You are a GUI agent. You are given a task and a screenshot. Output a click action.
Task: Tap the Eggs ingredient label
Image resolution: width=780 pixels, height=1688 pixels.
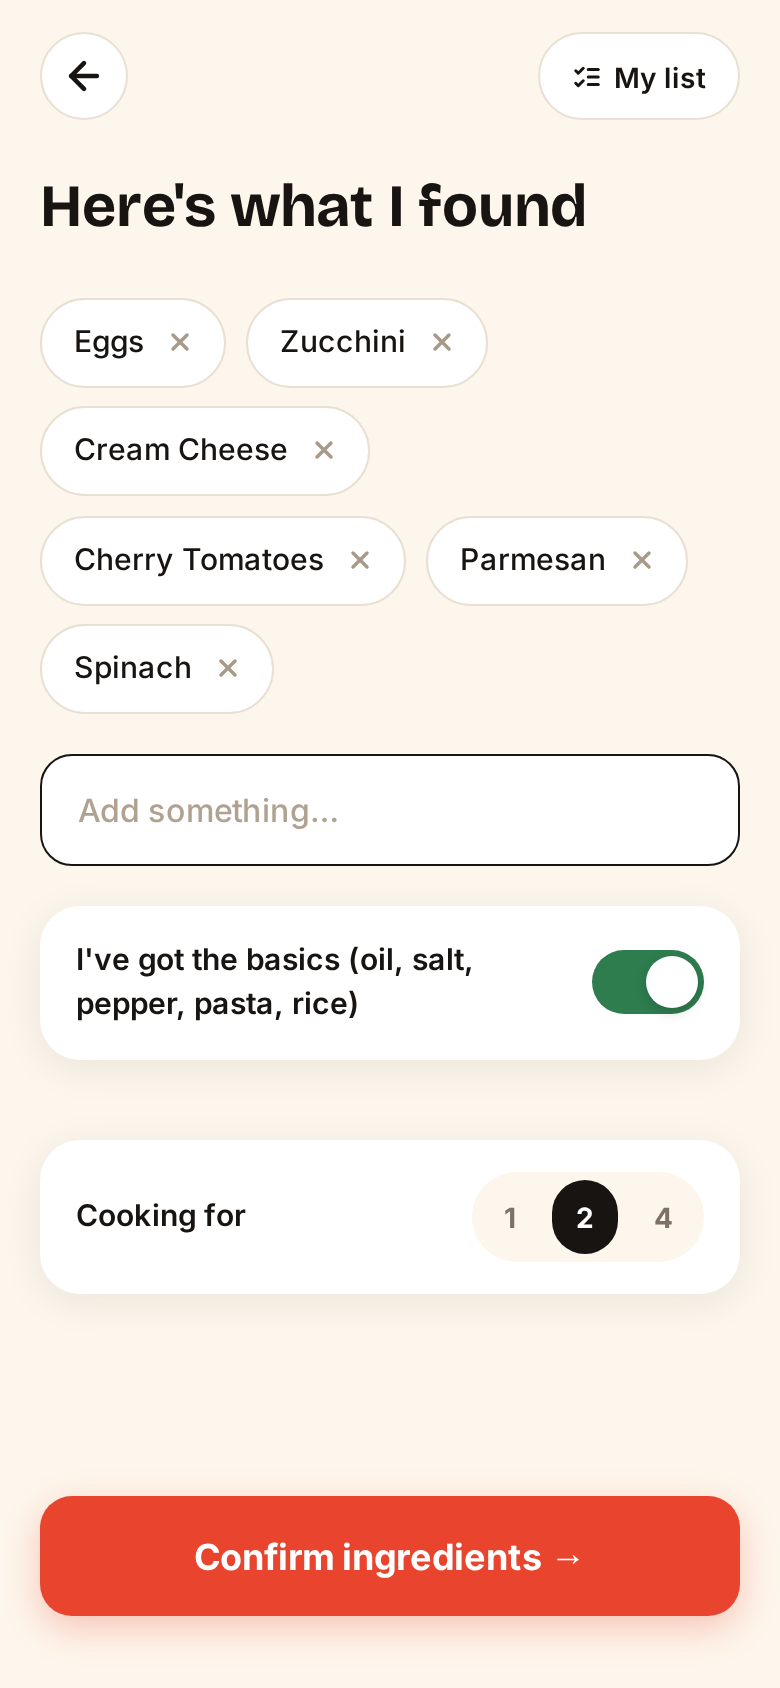click(109, 342)
